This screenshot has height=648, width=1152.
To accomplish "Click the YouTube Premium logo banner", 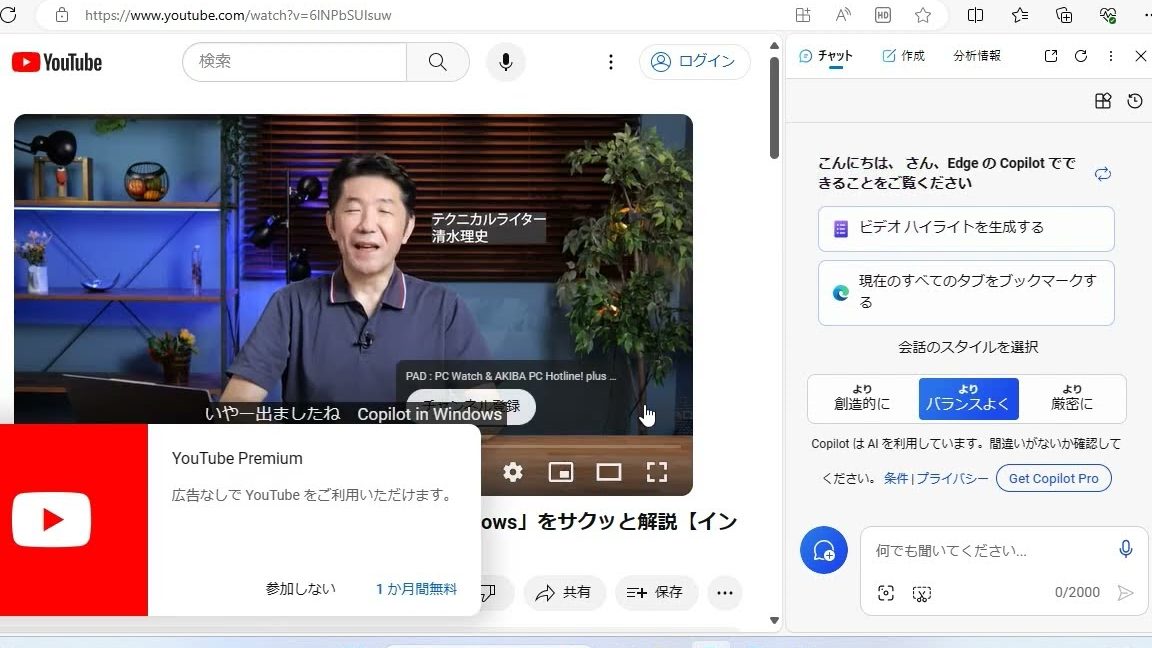I will pos(73,519).
